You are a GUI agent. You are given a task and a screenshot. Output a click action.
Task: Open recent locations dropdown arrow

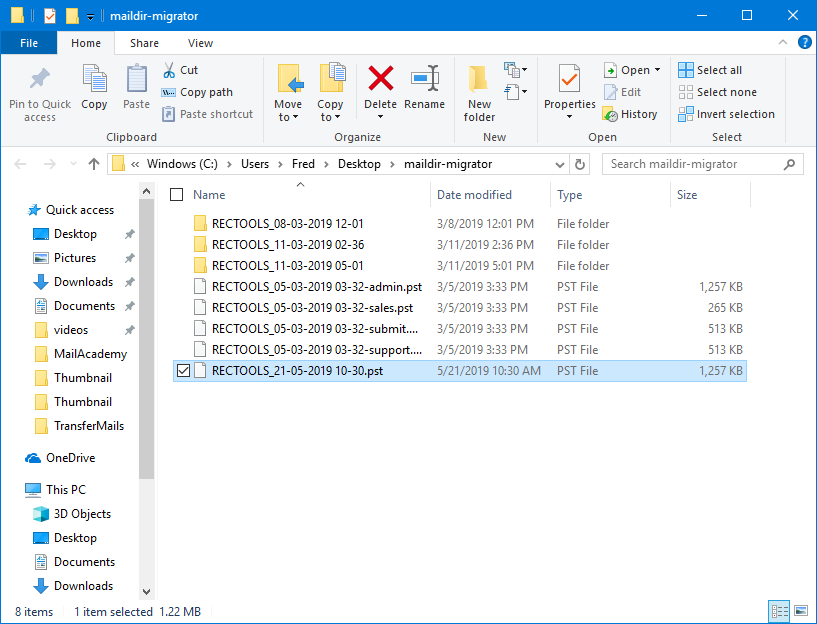[73, 165]
